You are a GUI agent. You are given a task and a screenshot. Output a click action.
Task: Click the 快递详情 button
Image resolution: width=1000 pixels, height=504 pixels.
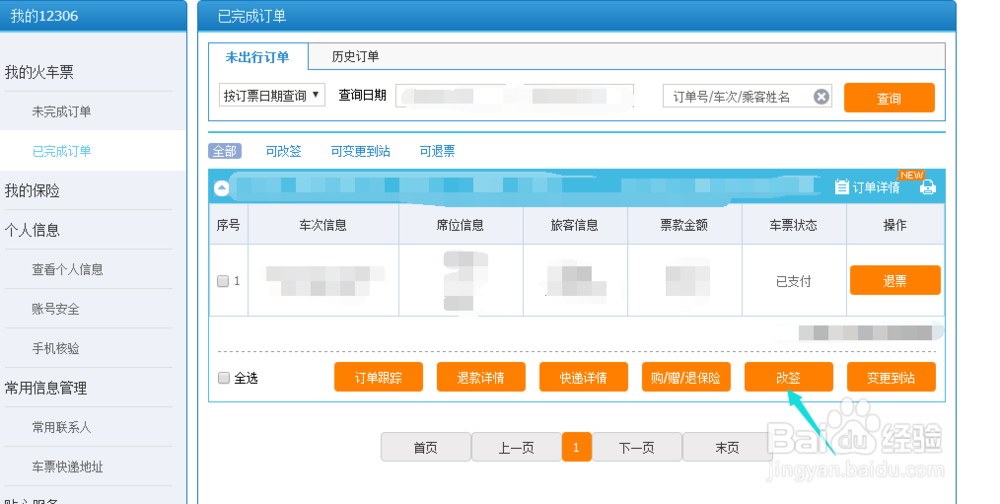pyautogui.click(x=584, y=377)
